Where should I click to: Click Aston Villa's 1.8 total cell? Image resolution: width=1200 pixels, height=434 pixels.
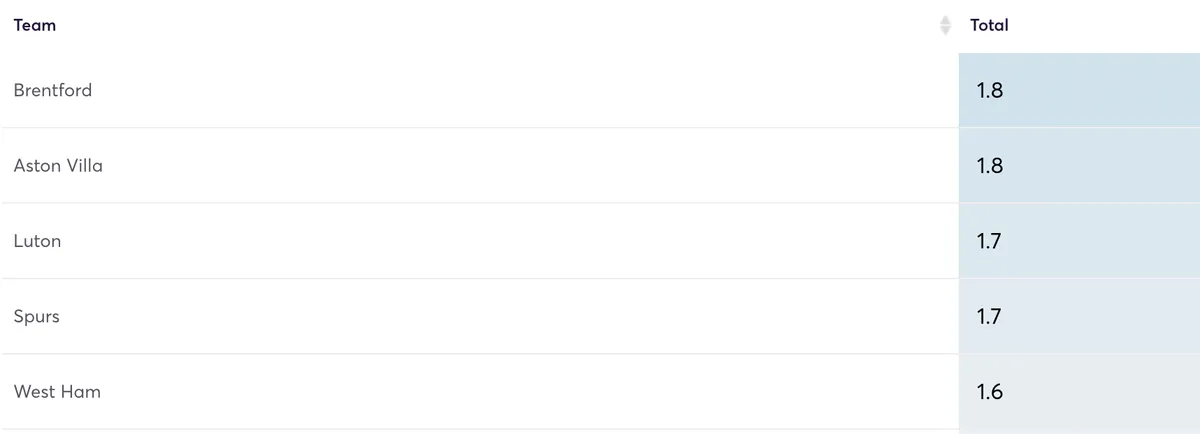(1079, 166)
